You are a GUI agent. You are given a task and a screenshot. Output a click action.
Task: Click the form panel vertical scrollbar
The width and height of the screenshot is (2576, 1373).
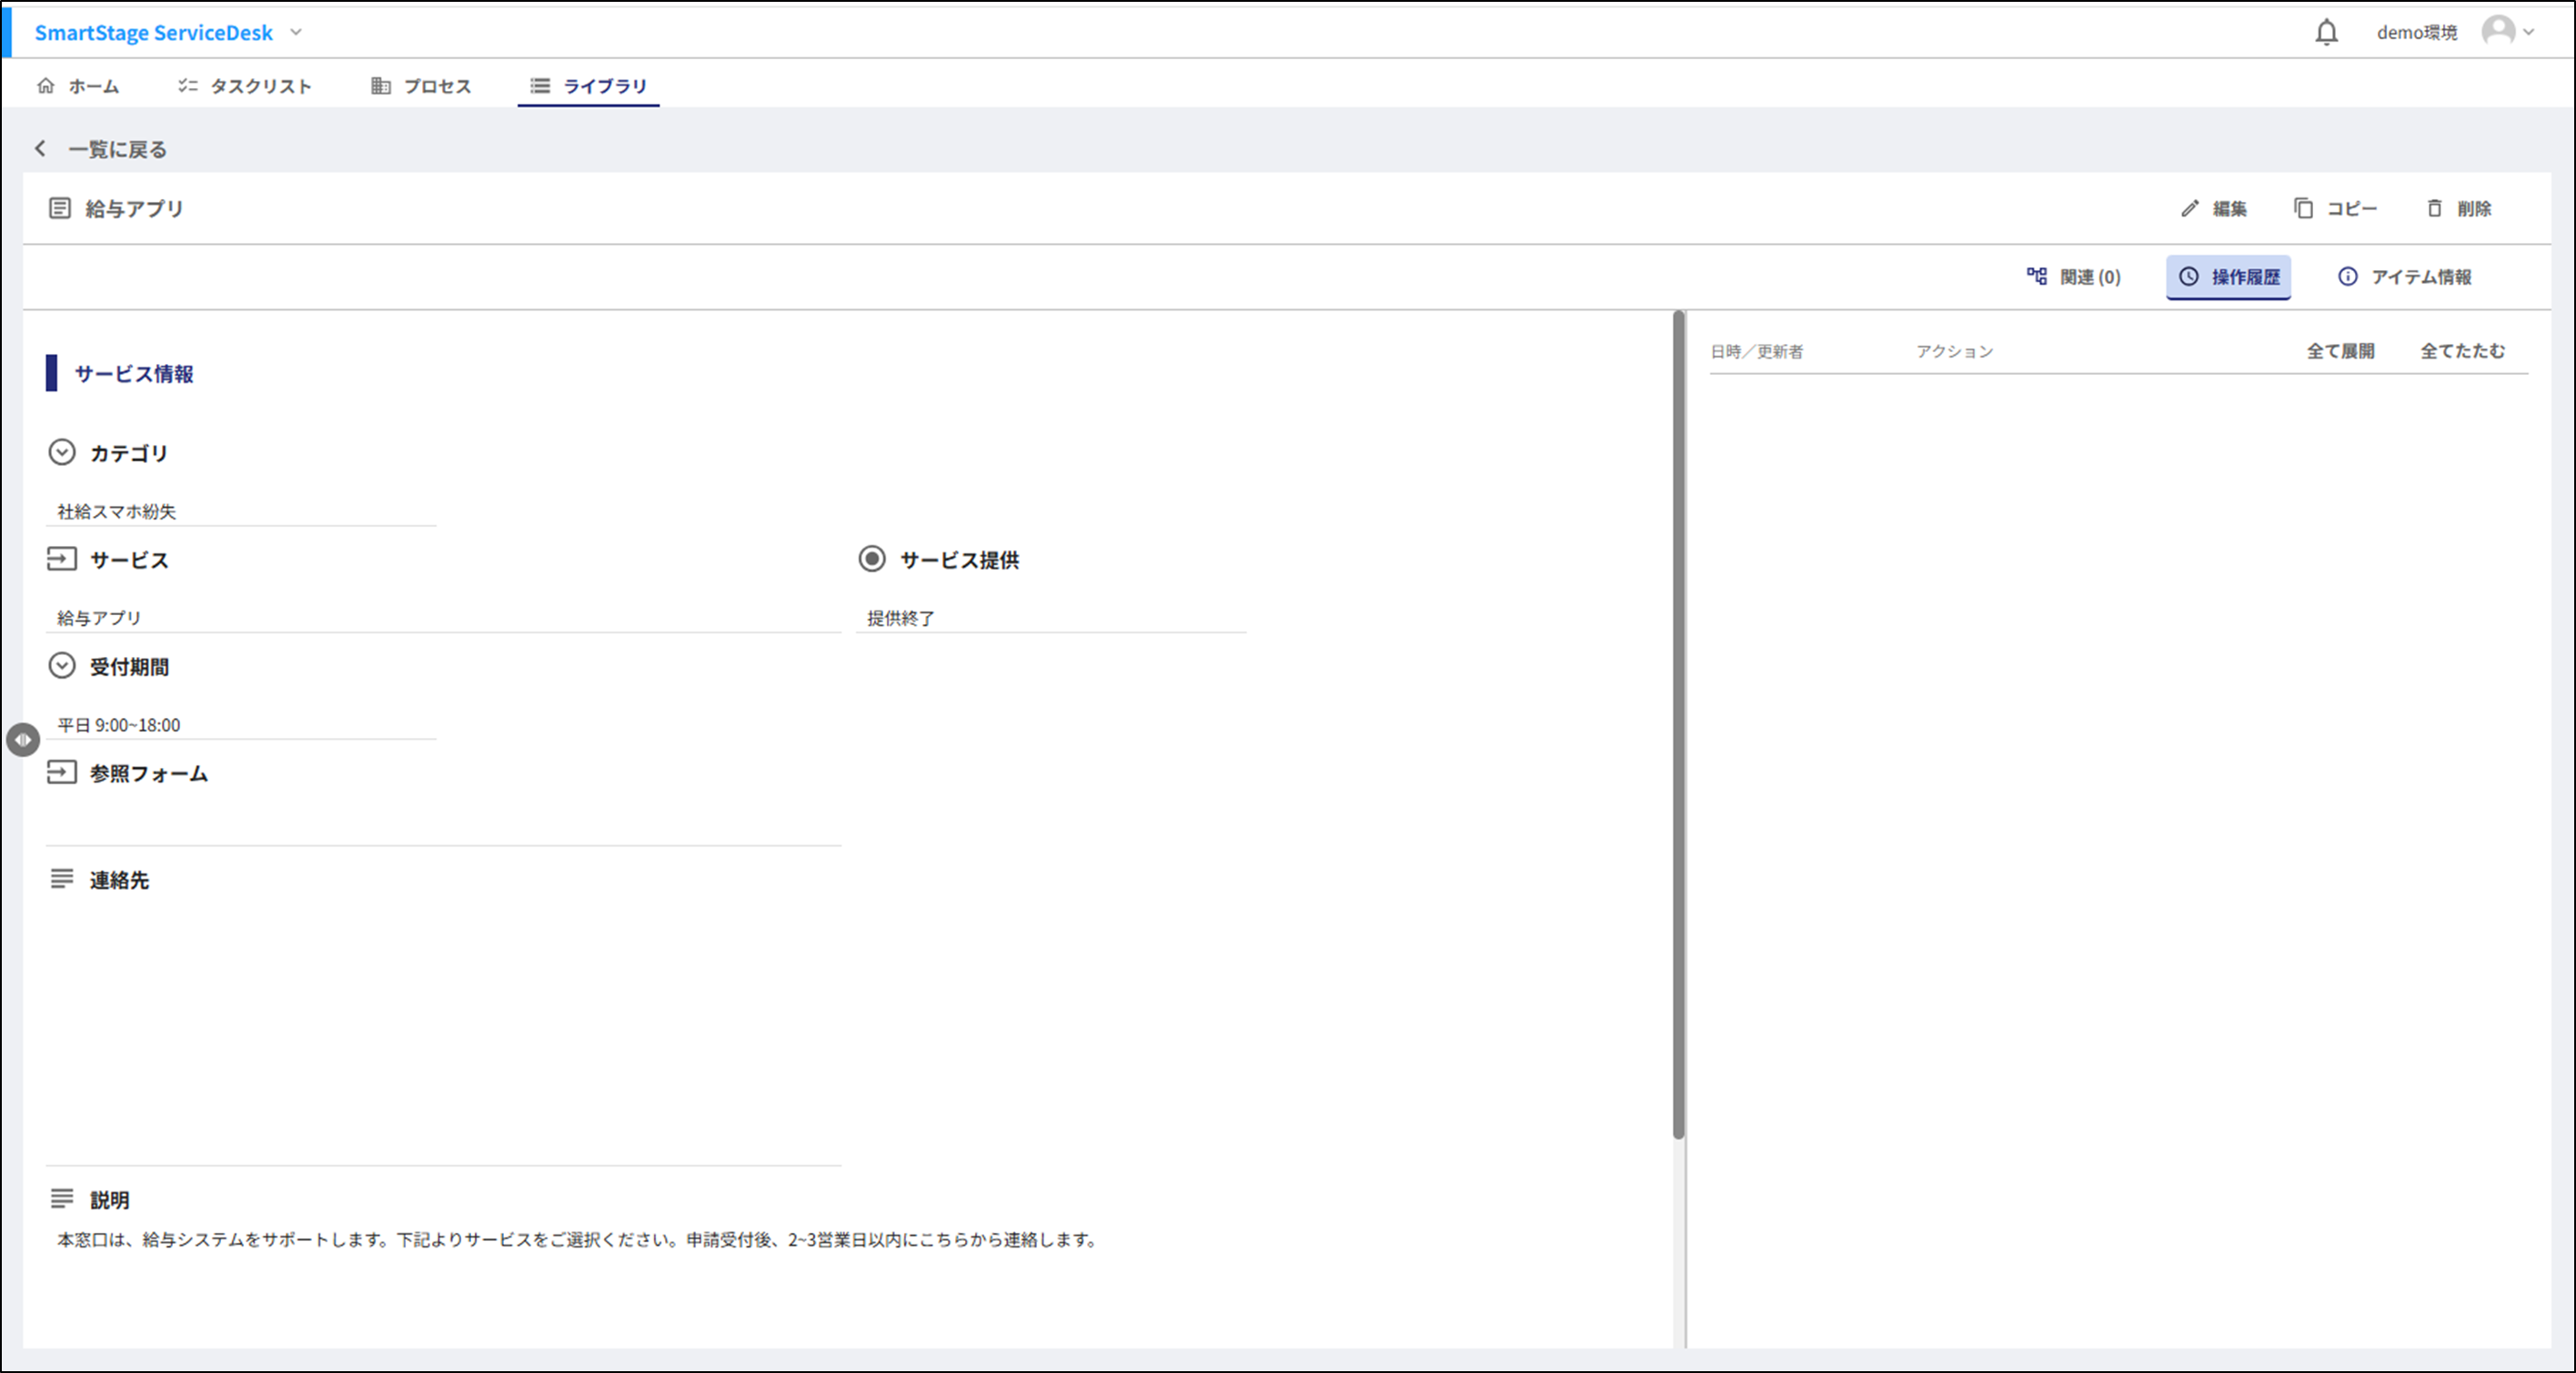coord(1678,725)
